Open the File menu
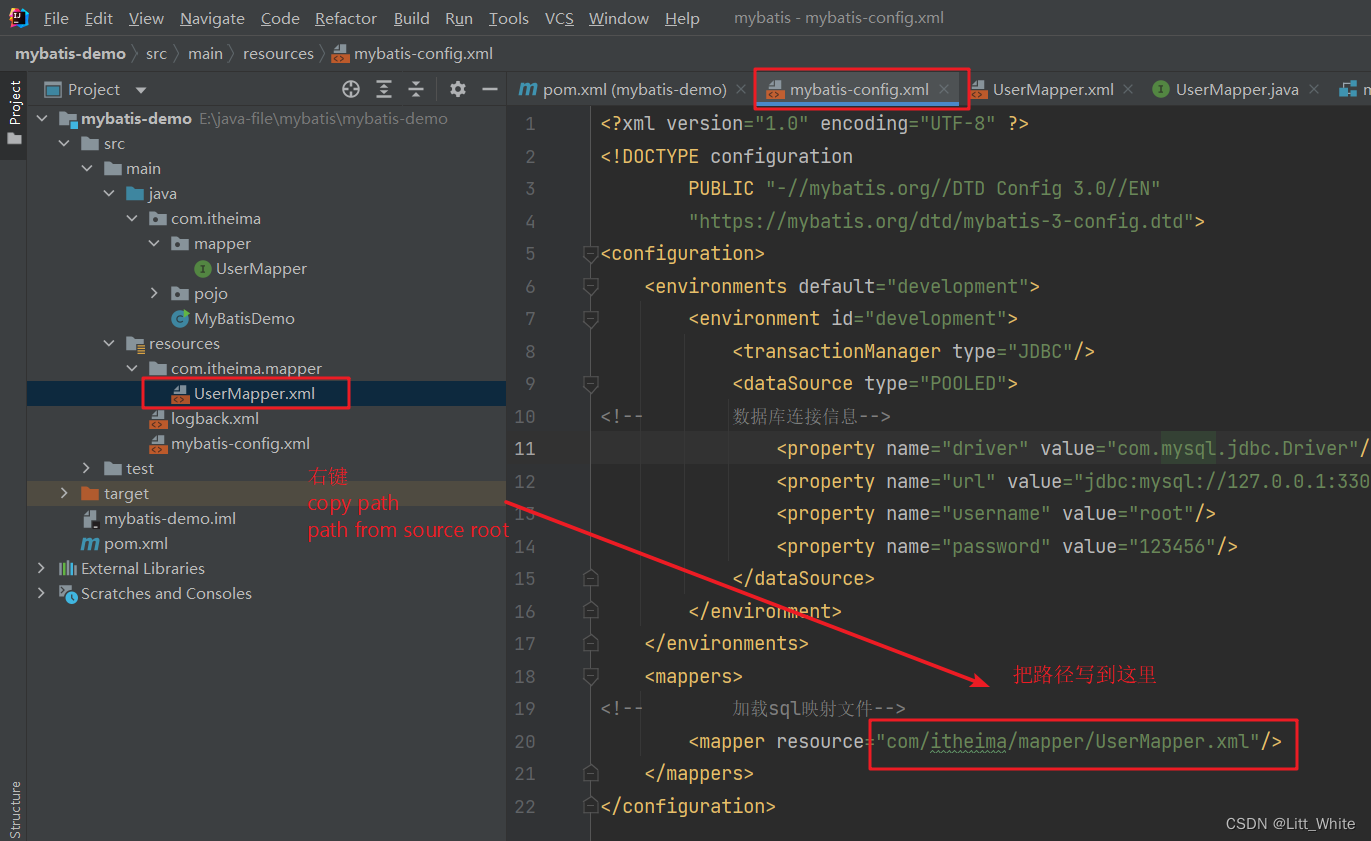The height and width of the screenshot is (841, 1371). click(x=56, y=19)
